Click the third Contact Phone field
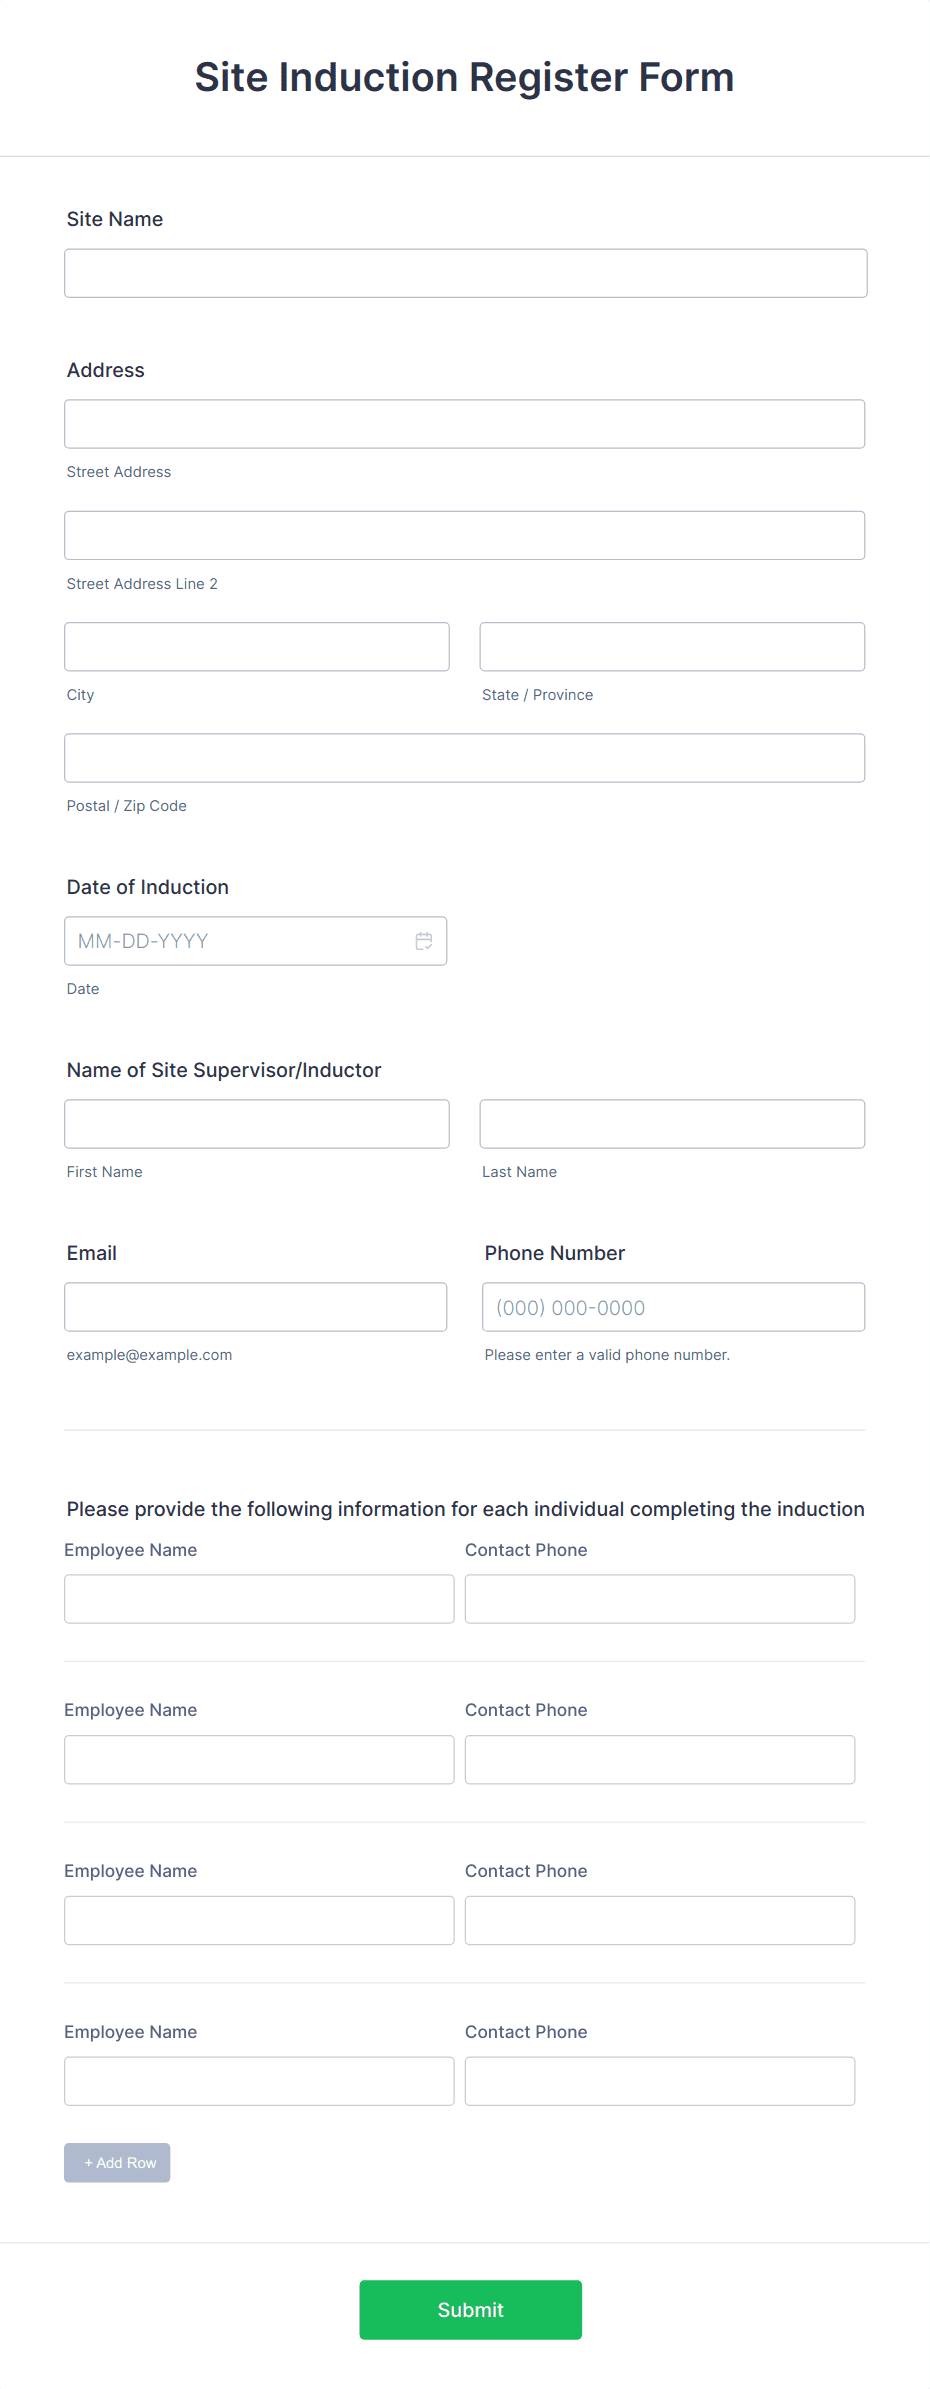This screenshot has width=930, height=2389. click(659, 1919)
